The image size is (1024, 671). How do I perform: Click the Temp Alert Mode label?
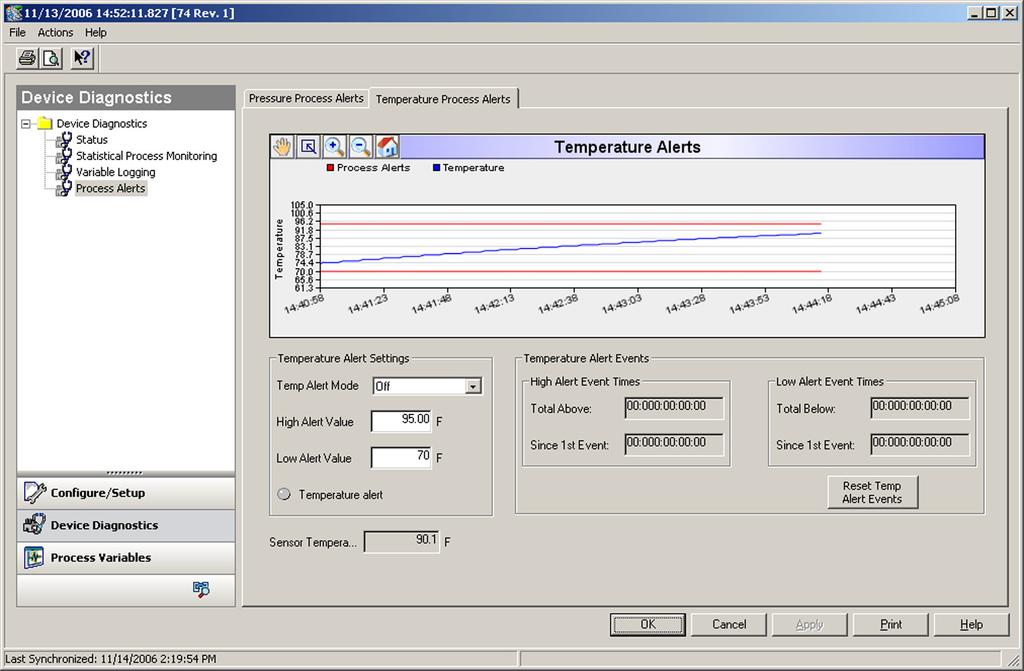coord(317,385)
